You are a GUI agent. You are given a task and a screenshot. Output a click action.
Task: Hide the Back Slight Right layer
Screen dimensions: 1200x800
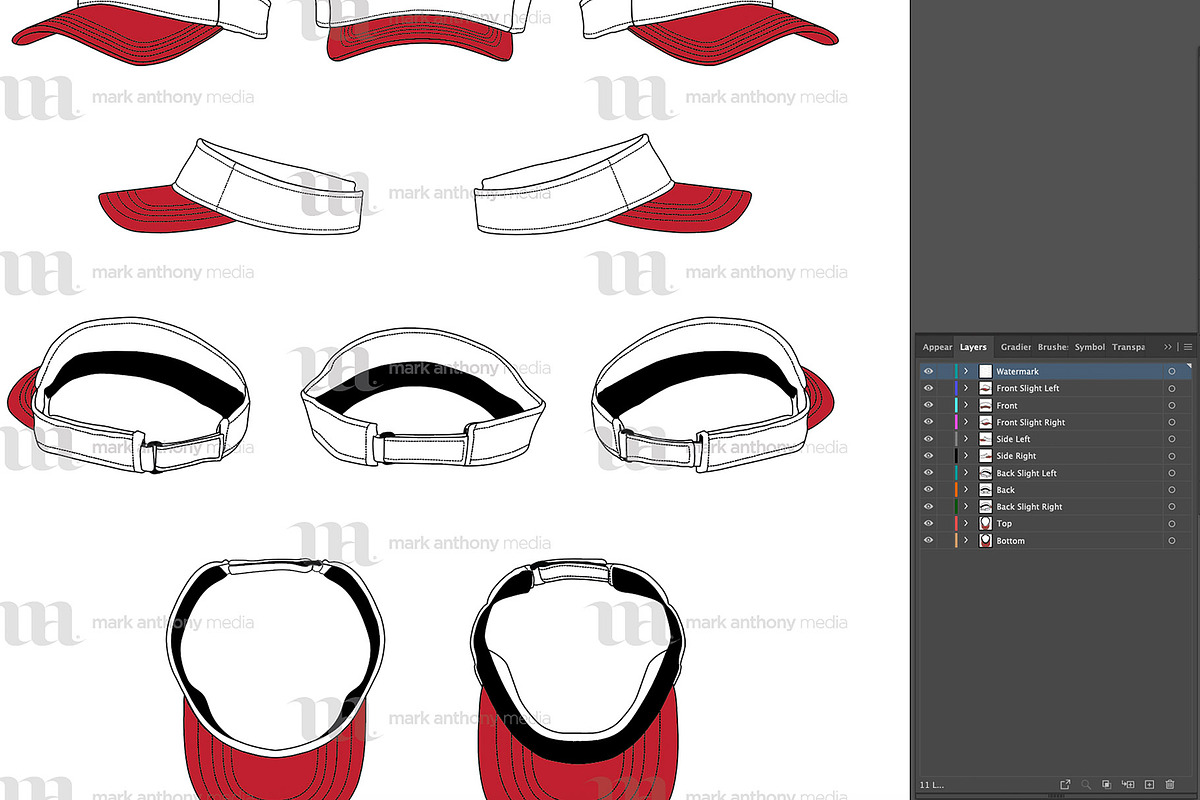[x=928, y=506]
